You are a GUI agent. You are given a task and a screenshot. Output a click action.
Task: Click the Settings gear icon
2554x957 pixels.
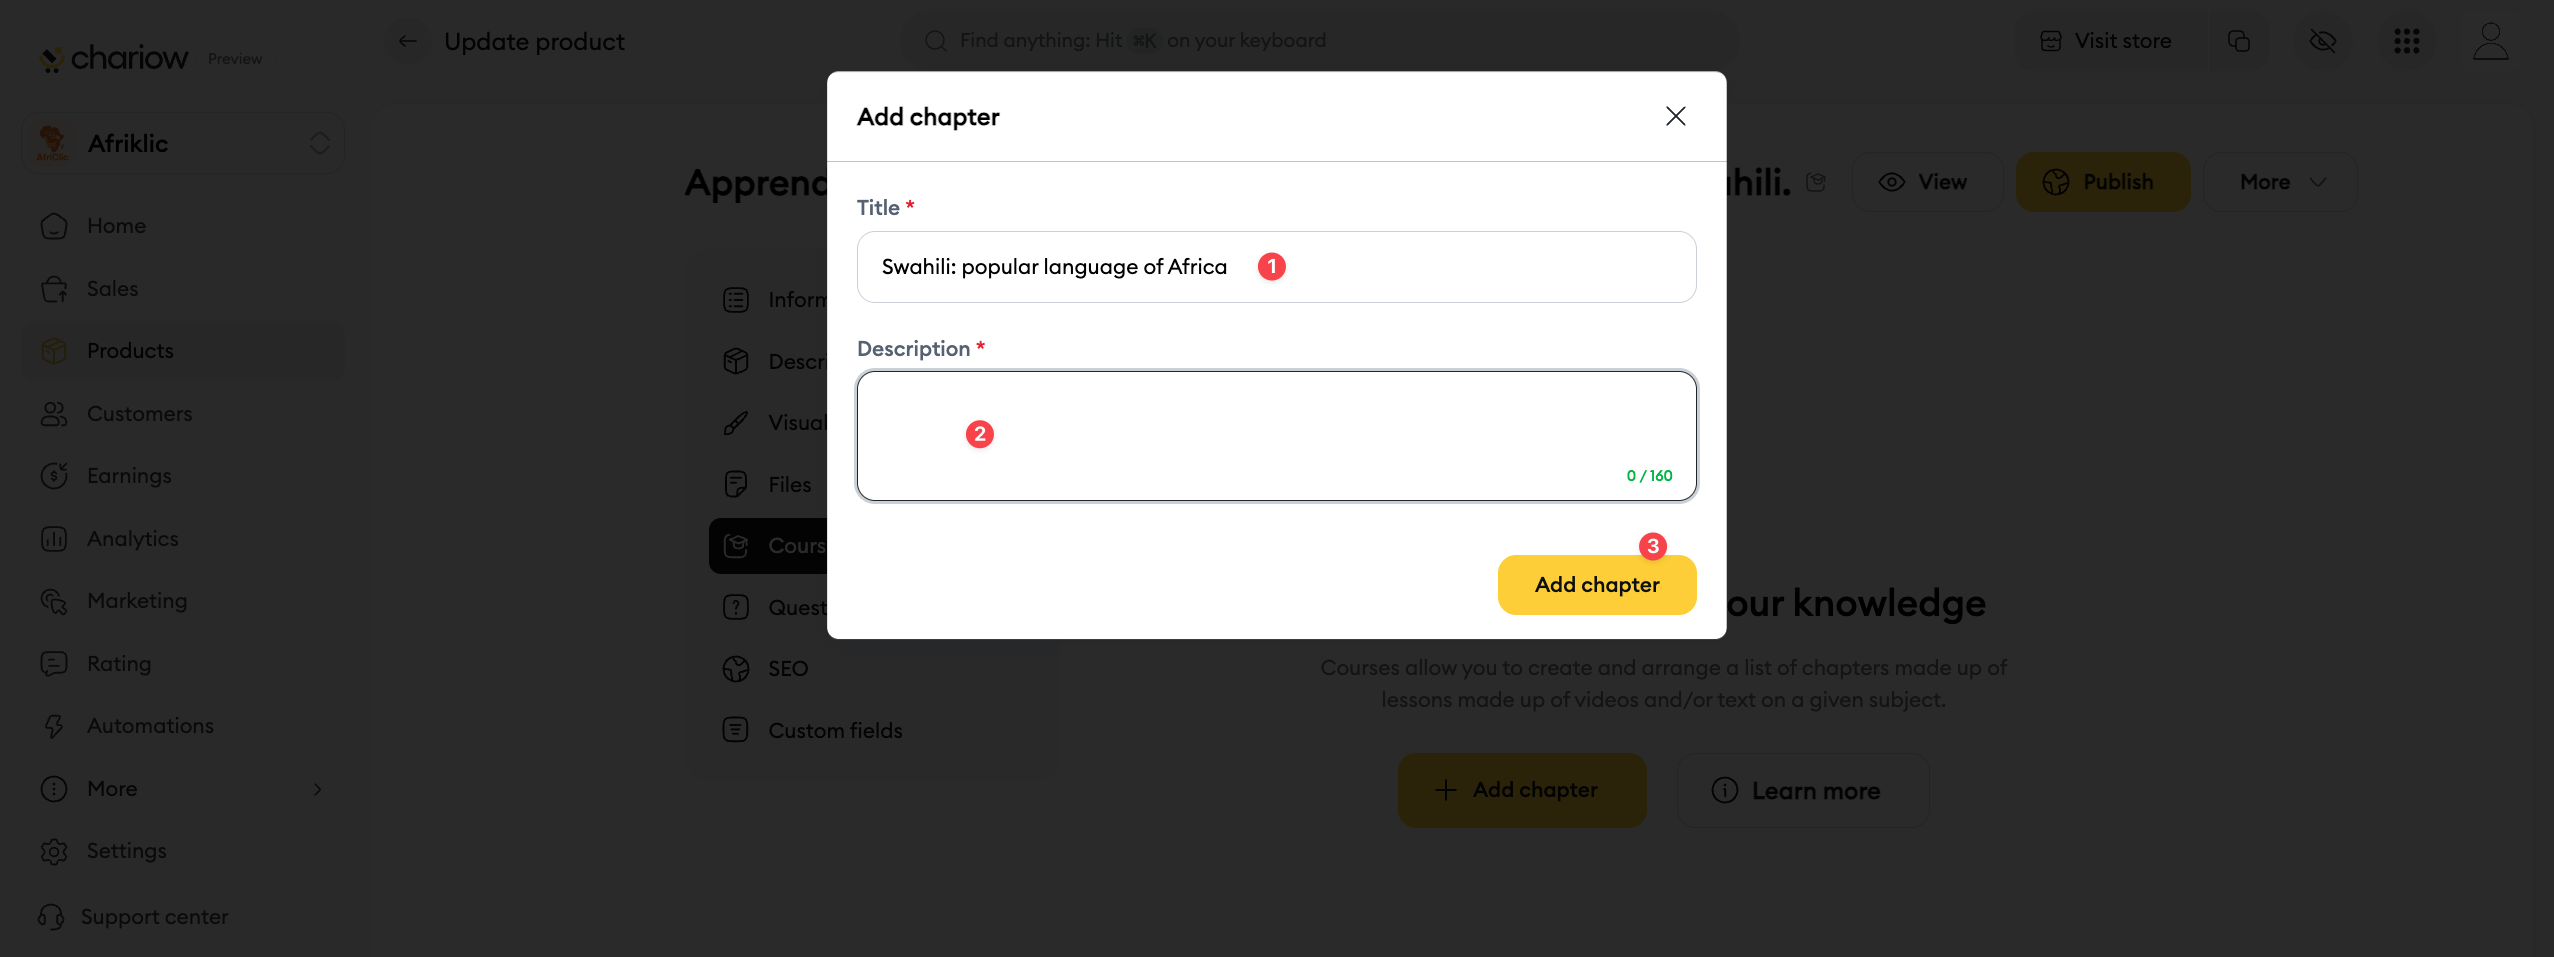tap(54, 851)
